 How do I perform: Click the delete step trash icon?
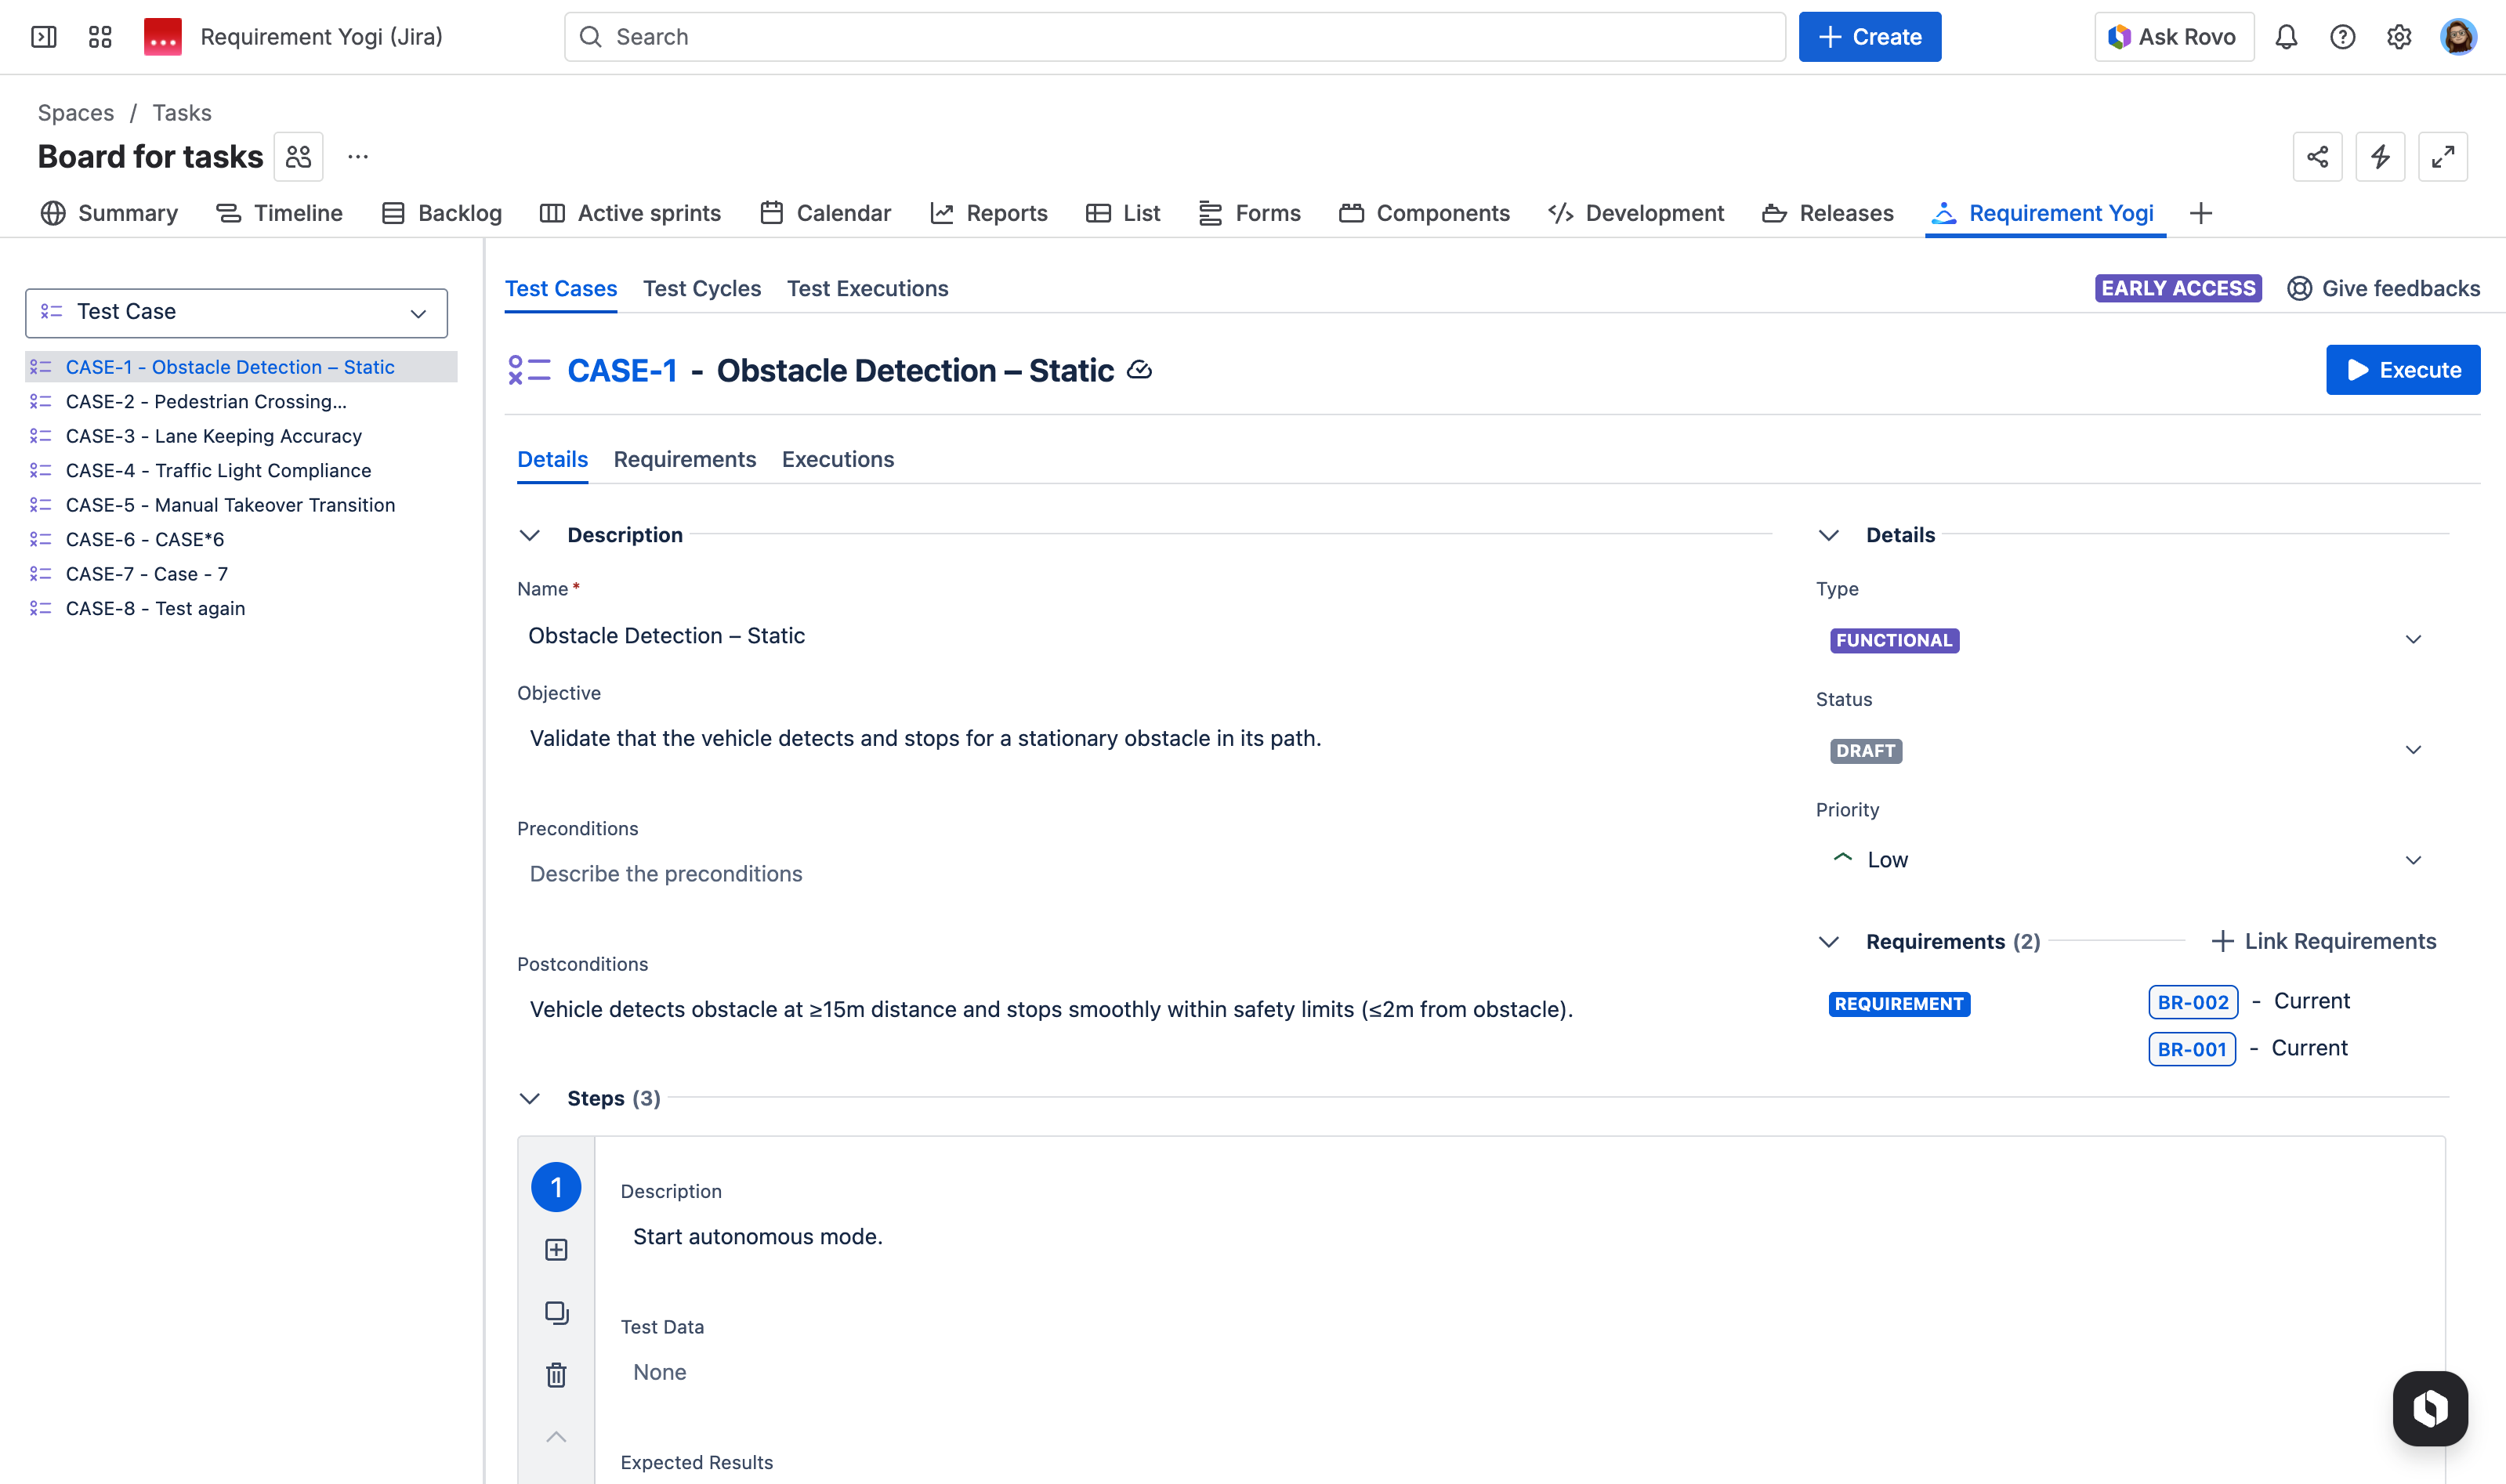pos(556,1375)
